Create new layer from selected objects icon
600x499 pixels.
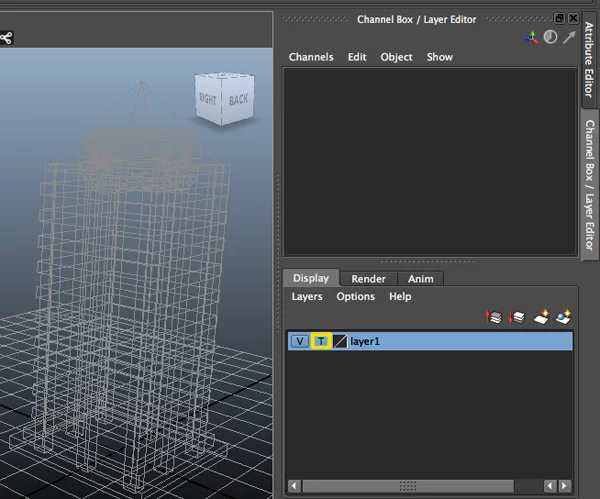pyautogui.click(x=563, y=316)
